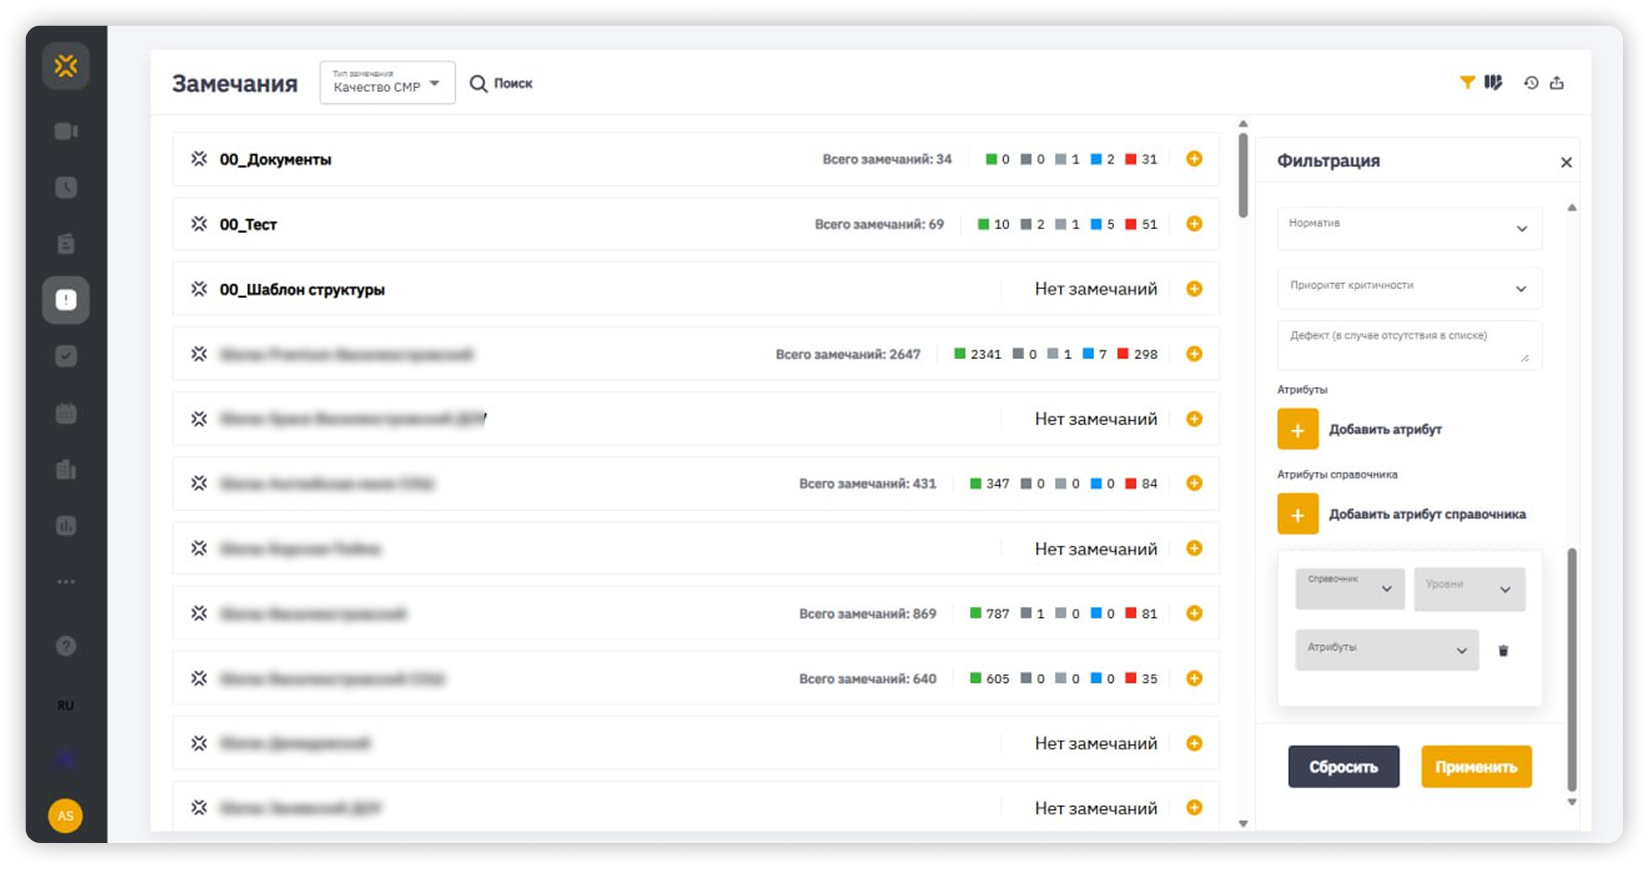Click the Сбросить button
Screen dimensions: 1649x869
[x=1343, y=767]
